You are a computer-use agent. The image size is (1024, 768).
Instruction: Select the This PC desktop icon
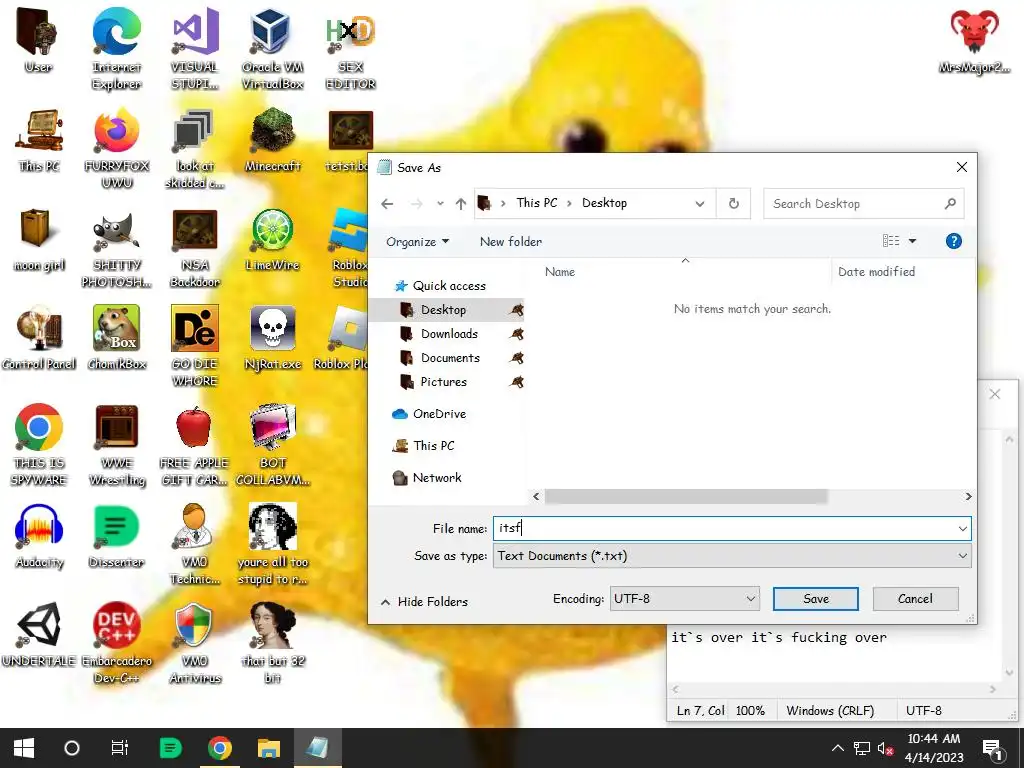point(39,140)
